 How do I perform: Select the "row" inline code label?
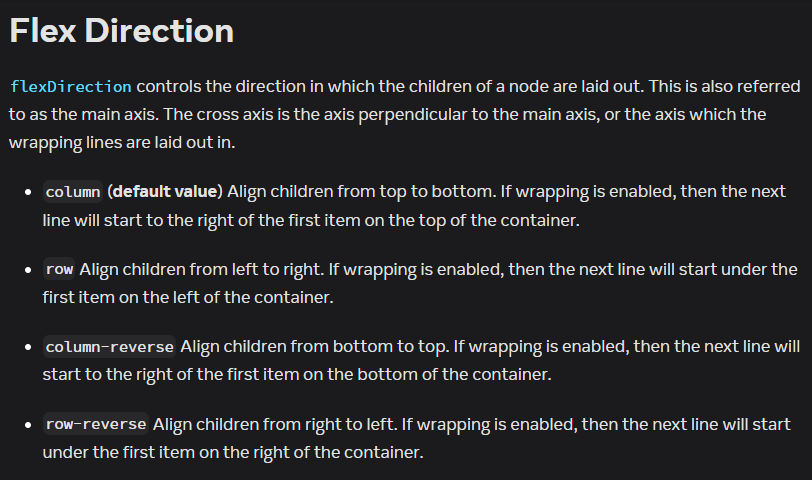[60, 269]
